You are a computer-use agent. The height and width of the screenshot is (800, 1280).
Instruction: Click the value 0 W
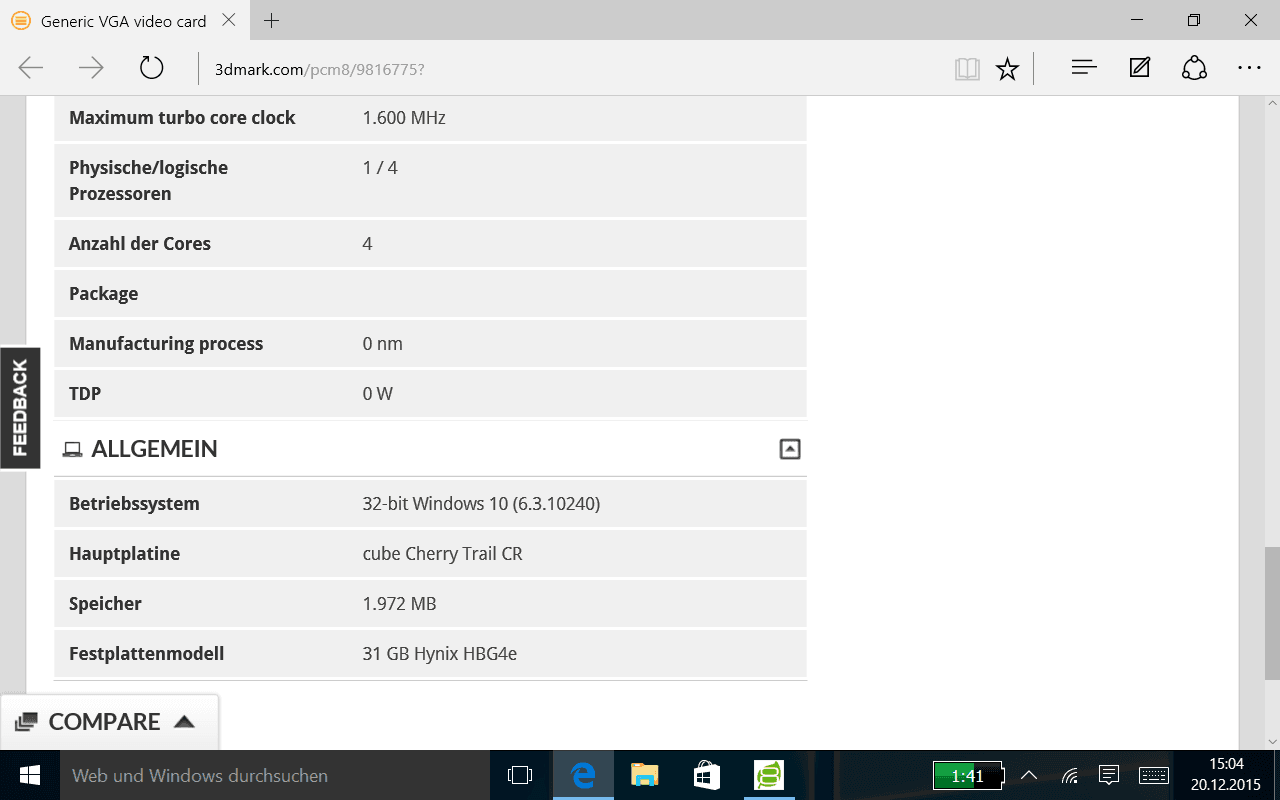[378, 394]
